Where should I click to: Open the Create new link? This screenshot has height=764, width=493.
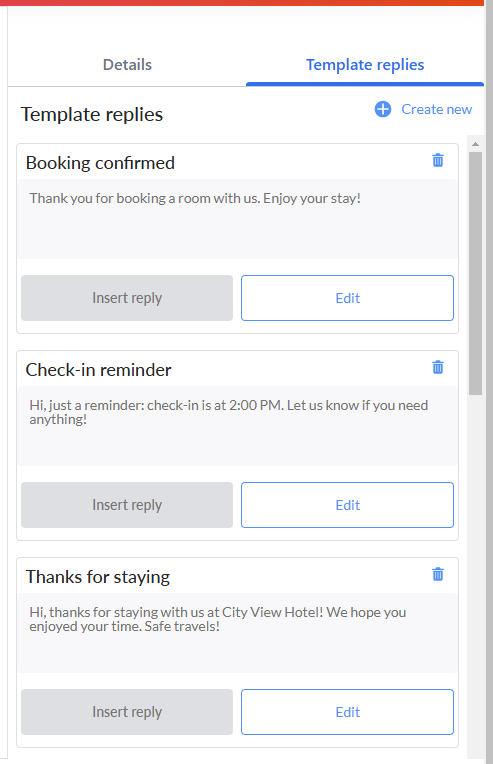(x=436, y=109)
